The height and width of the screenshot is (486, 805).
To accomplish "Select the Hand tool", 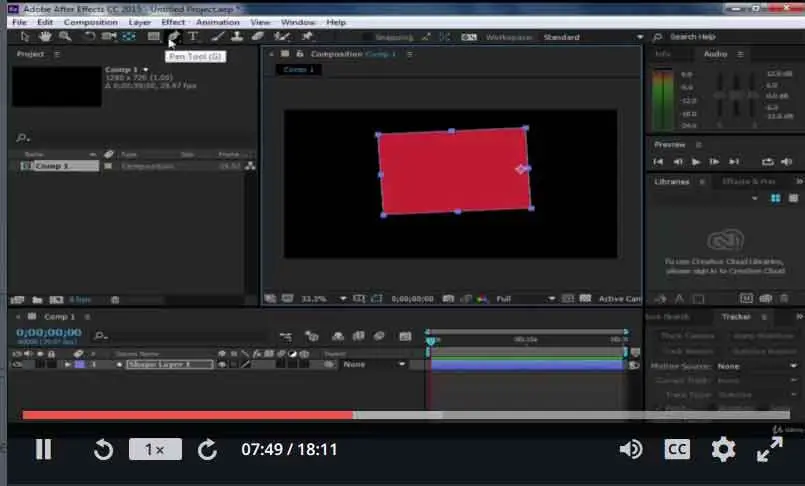I will coord(45,36).
